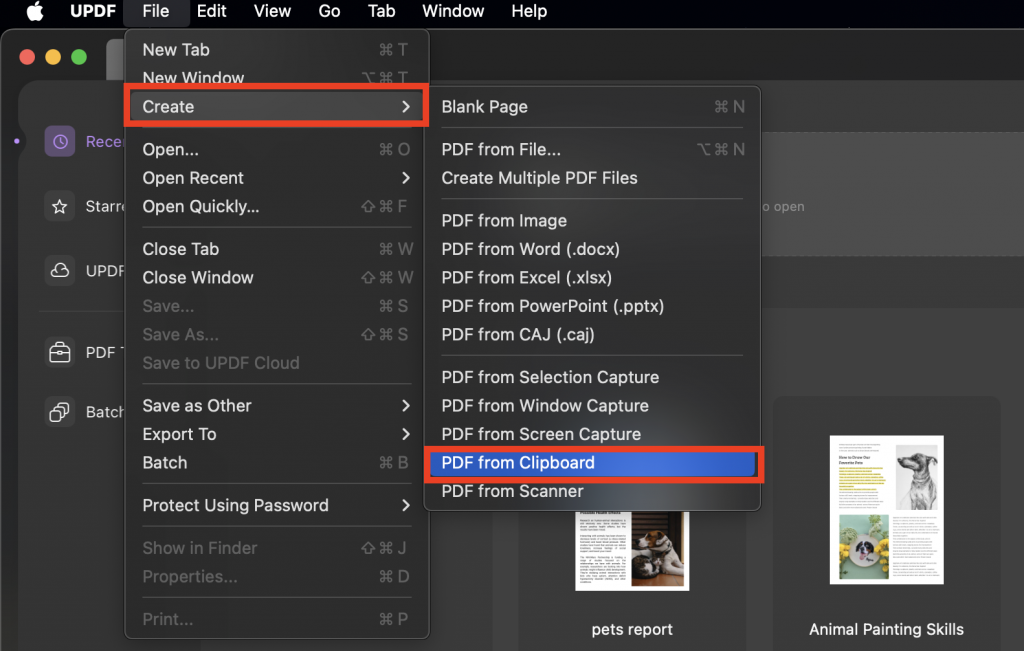Image resolution: width=1024 pixels, height=651 pixels.
Task: Open the Help menu
Action: (x=528, y=12)
